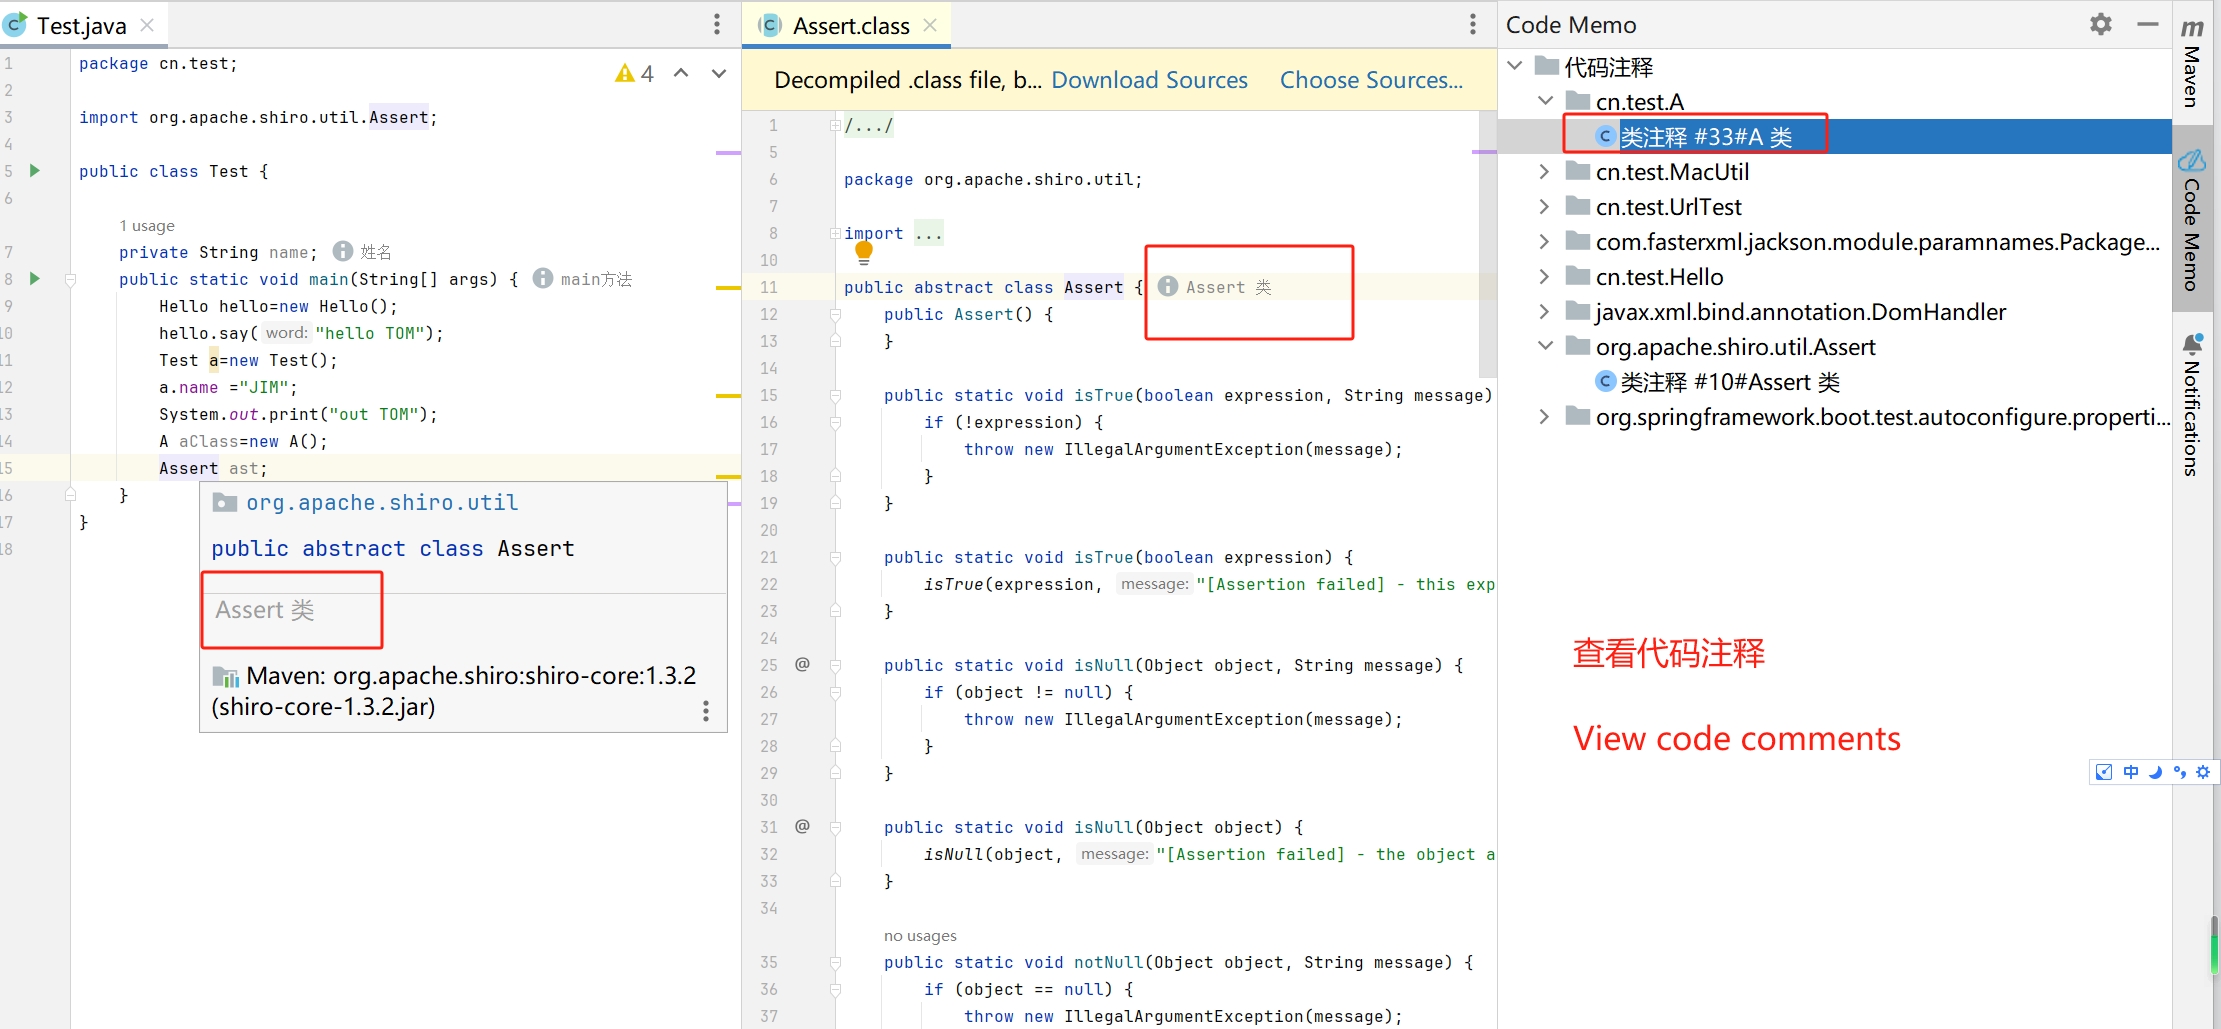Click the blue scrollbar on the far right

2213,945
